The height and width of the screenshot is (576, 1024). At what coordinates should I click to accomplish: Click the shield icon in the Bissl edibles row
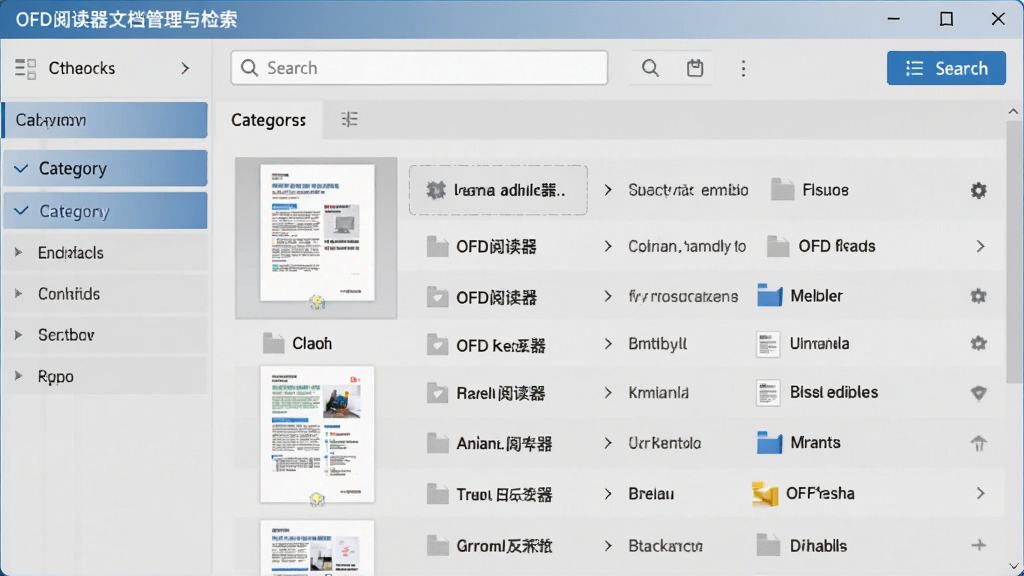(x=978, y=392)
